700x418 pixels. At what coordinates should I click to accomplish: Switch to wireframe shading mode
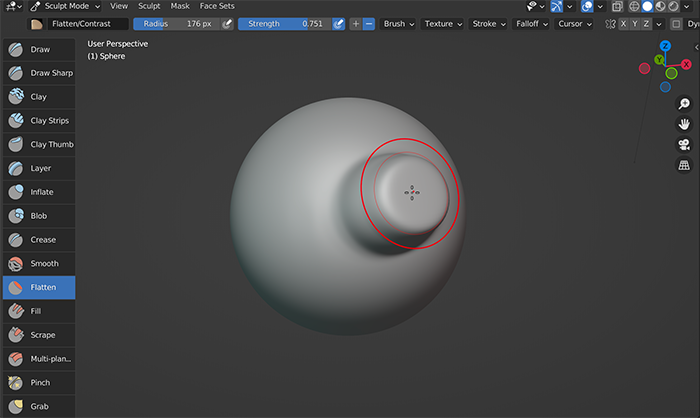634,6
